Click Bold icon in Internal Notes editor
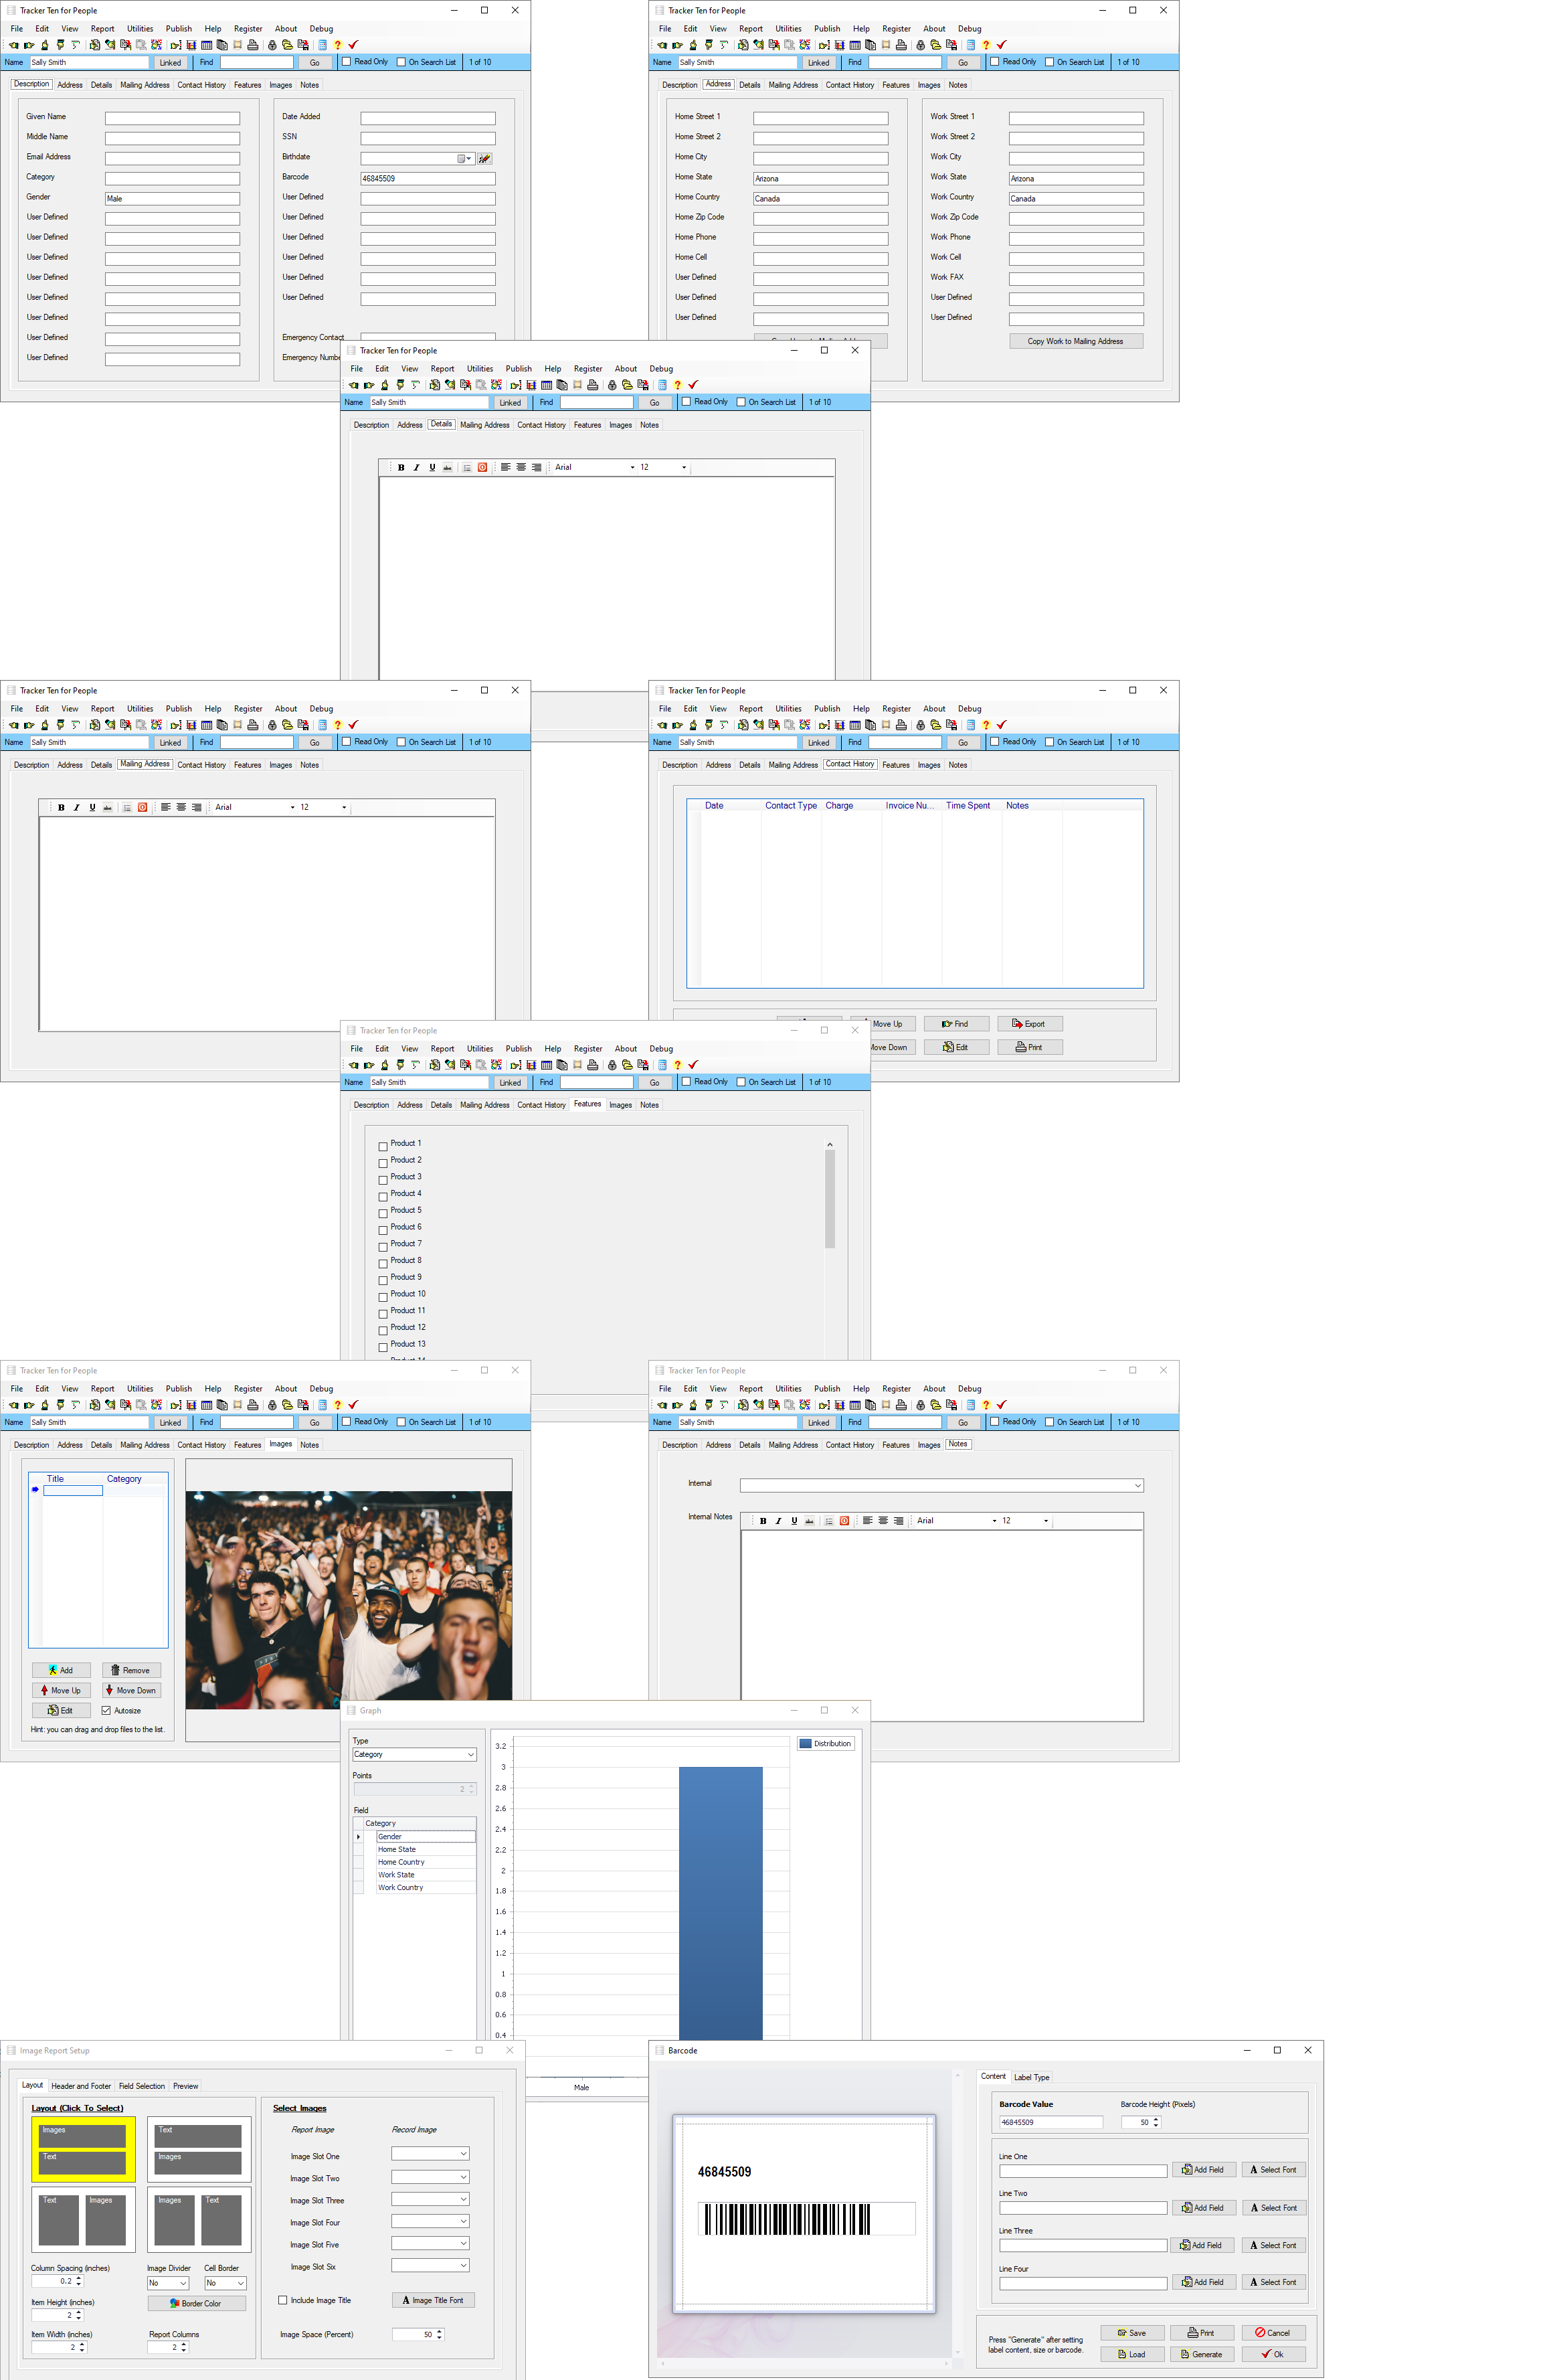Image resolution: width=1555 pixels, height=2380 pixels. (763, 1521)
